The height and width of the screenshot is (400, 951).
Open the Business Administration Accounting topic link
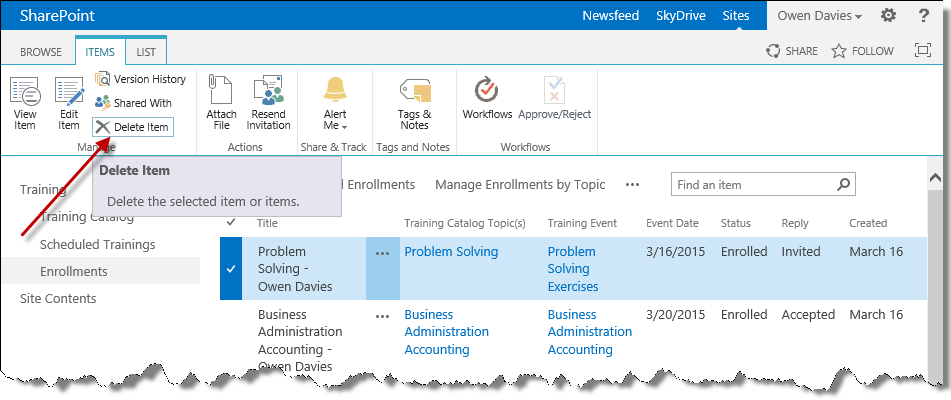pos(446,332)
